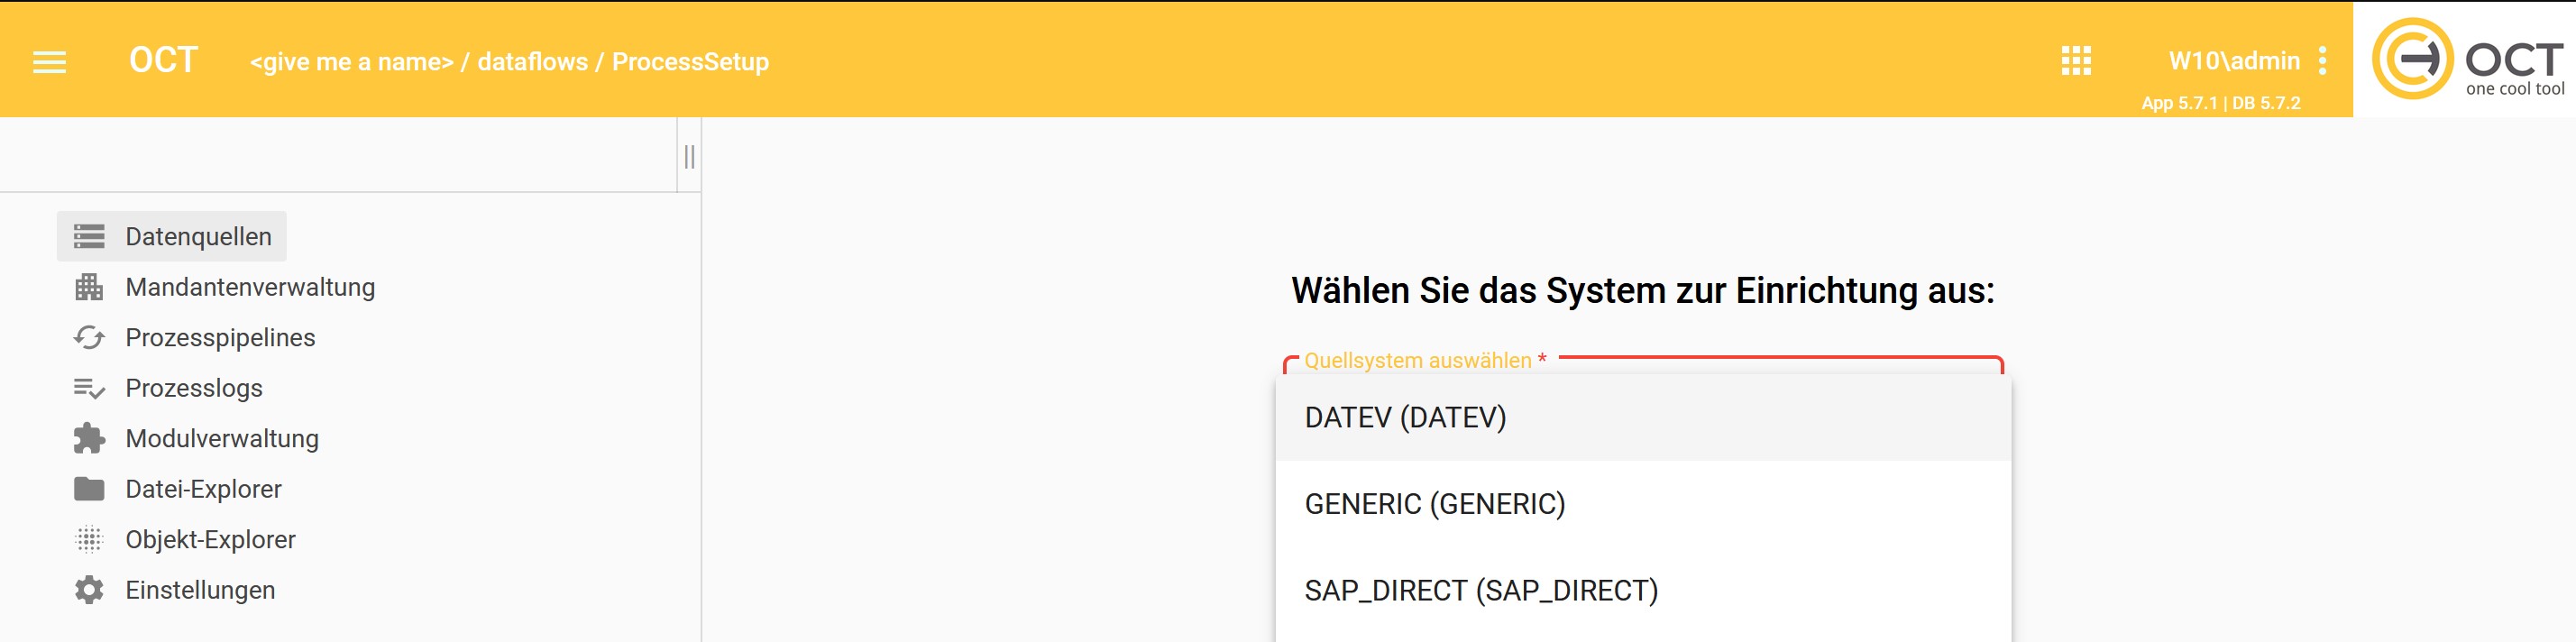Viewport: 2576px width, 642px height.
Task: Click the OCT one cool tool logo
Action: tap(2466, 59)
